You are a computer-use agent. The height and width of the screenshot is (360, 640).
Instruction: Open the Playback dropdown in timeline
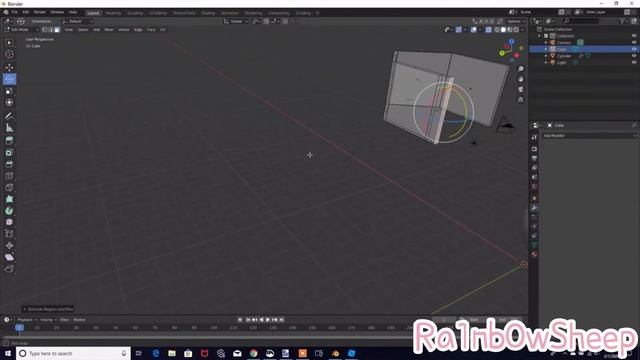click(x=27, y=320)
